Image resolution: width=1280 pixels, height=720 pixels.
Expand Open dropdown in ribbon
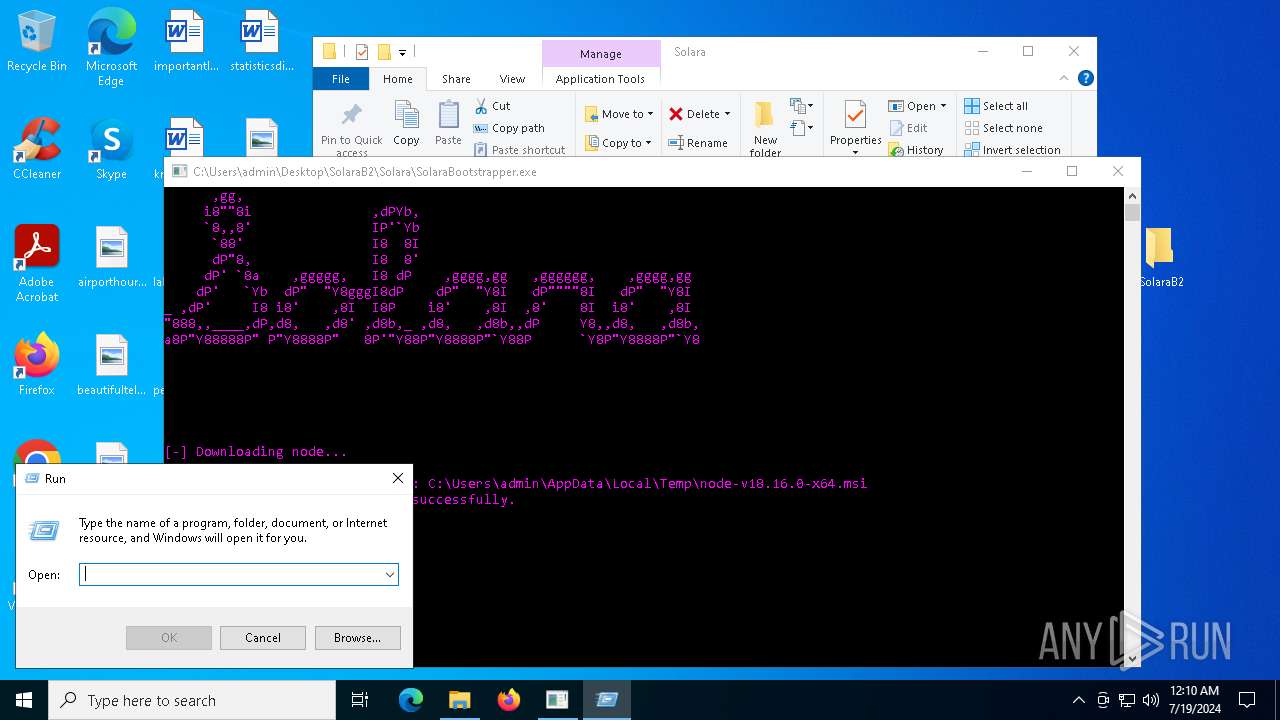943,106
